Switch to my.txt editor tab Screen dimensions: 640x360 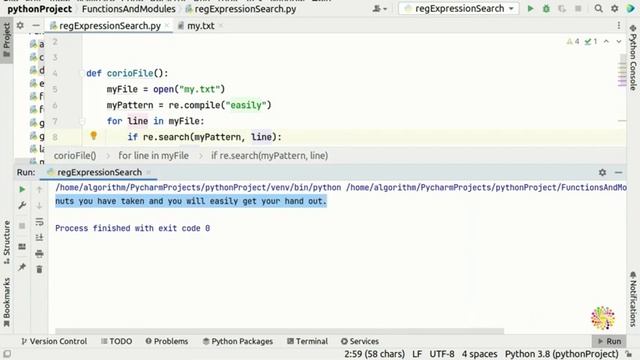(x=200, y=26)
